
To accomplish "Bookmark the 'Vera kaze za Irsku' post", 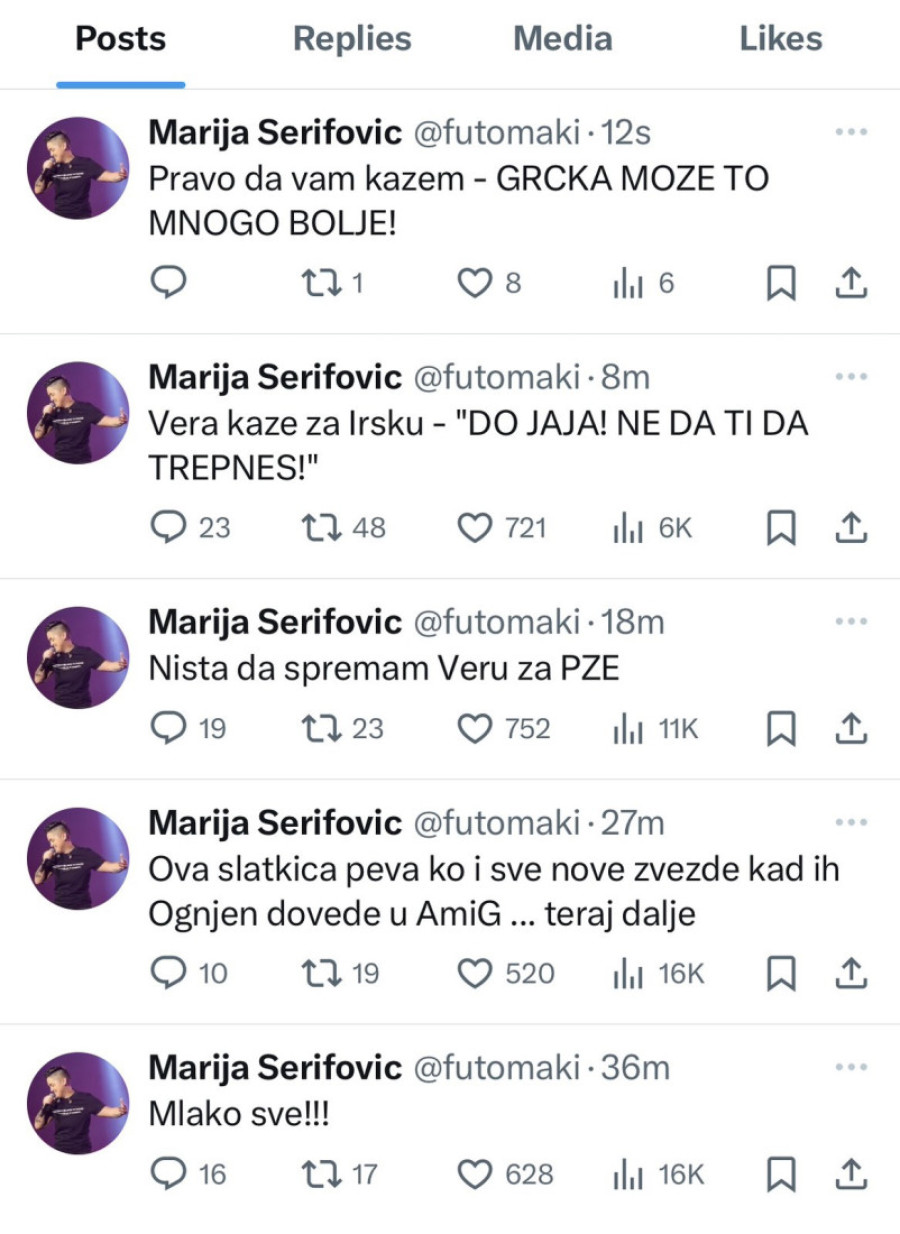I will [781, 527].
